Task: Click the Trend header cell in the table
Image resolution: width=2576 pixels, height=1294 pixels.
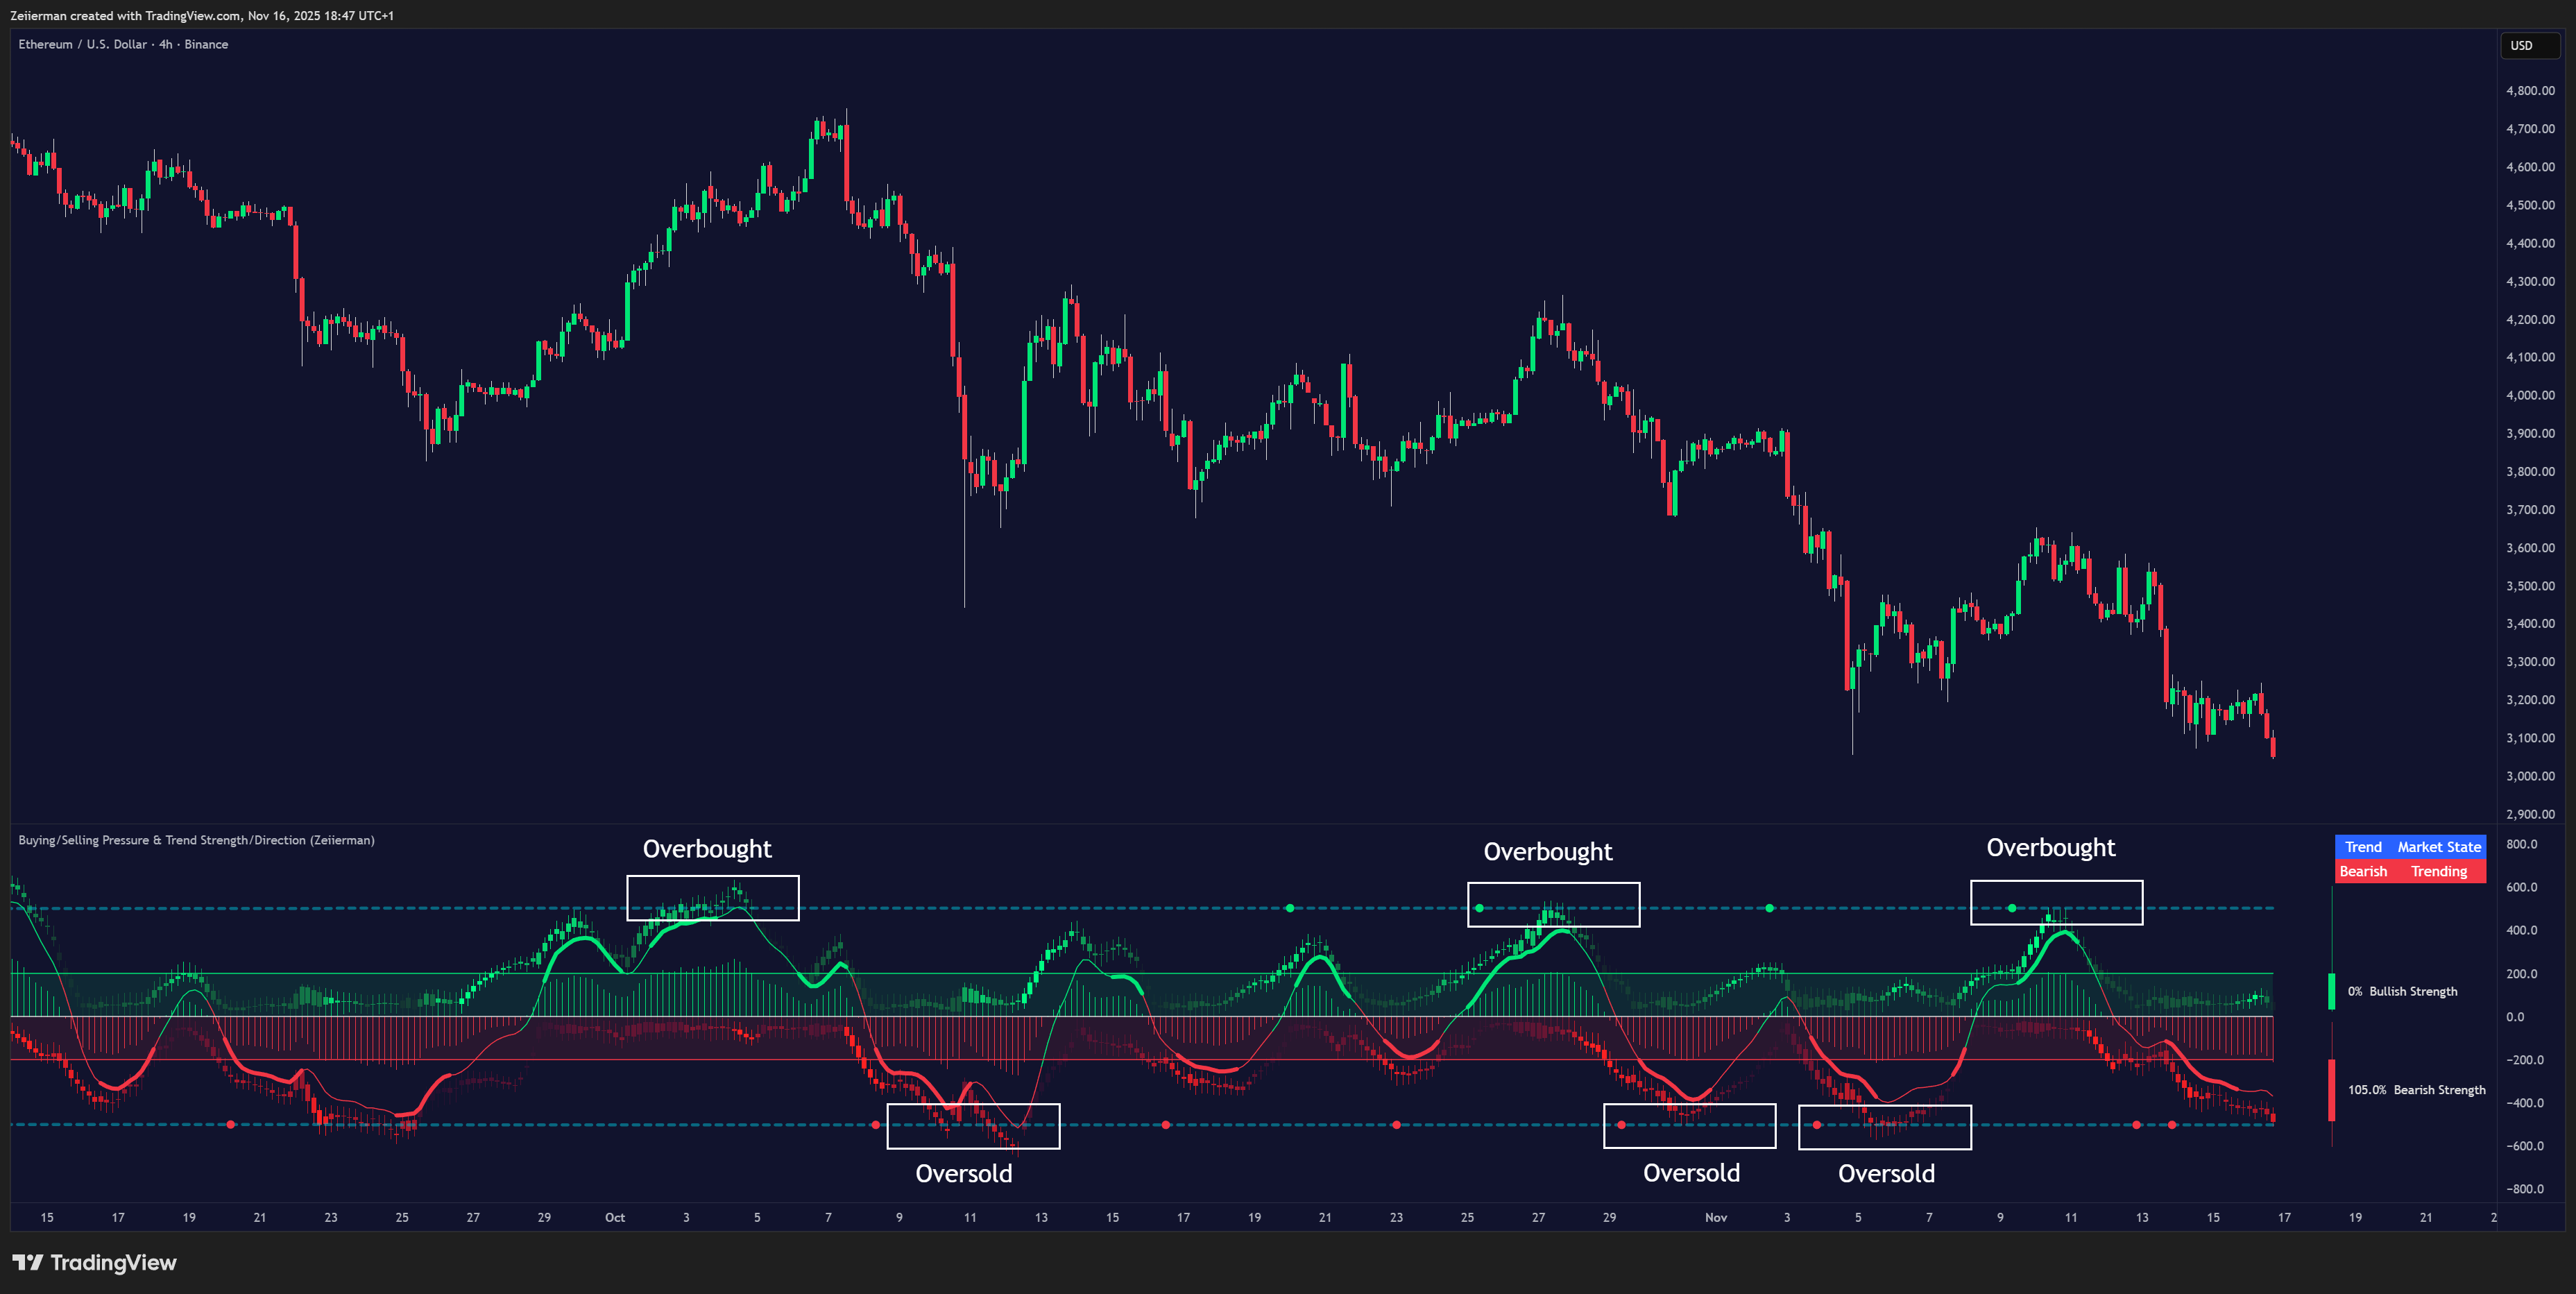Action: [2363, 847]
